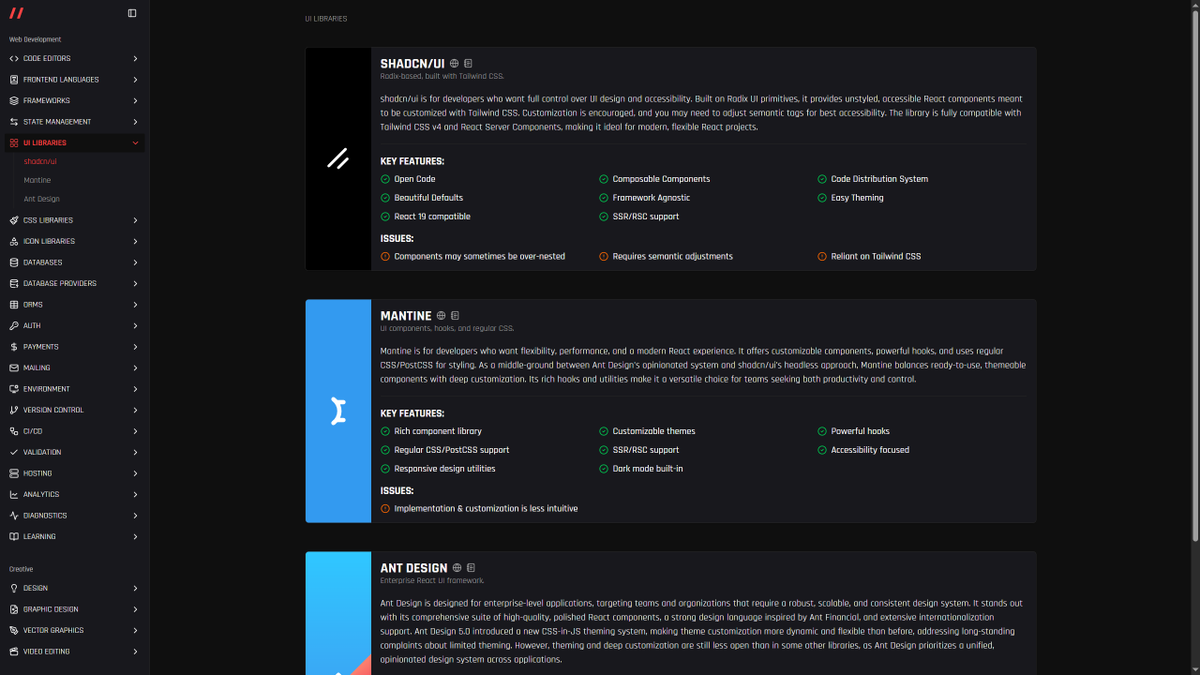
Task: Click the Icon Libraries sidebar icon
Action: tap(14, 241)
